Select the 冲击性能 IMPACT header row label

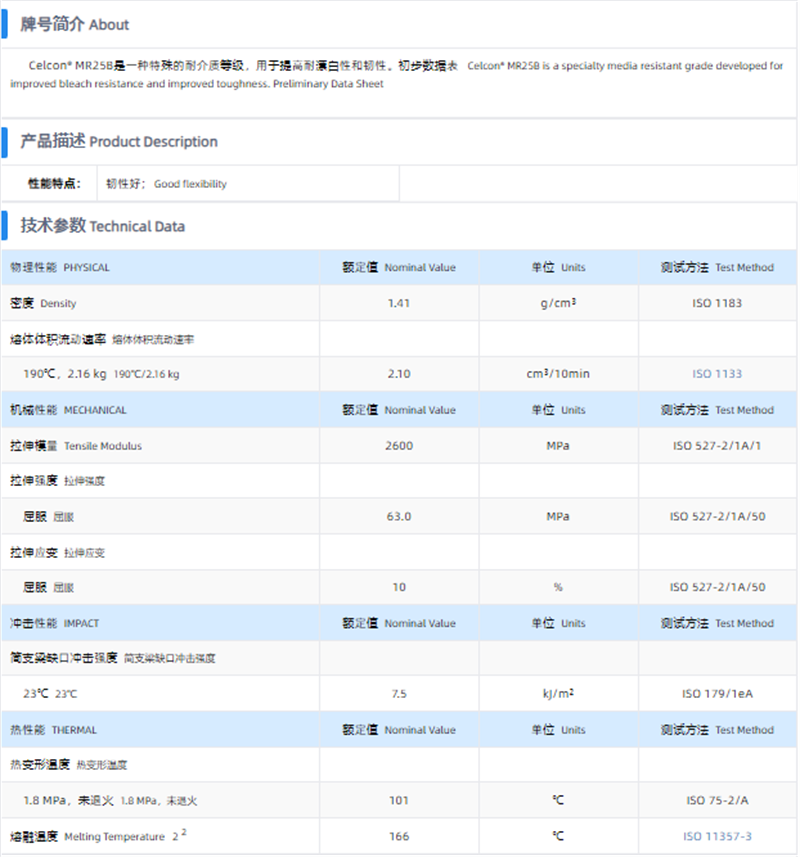tap(55, 623)
